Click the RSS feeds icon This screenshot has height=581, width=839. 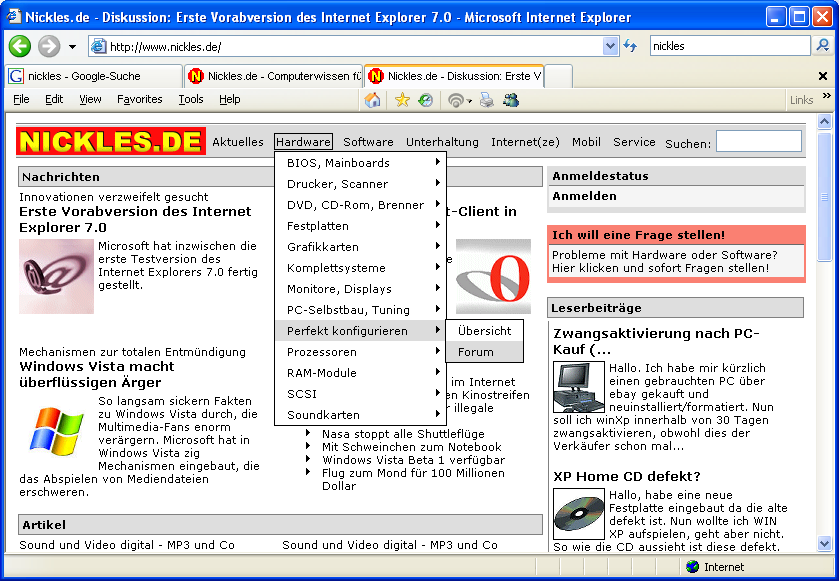[455, 100]
